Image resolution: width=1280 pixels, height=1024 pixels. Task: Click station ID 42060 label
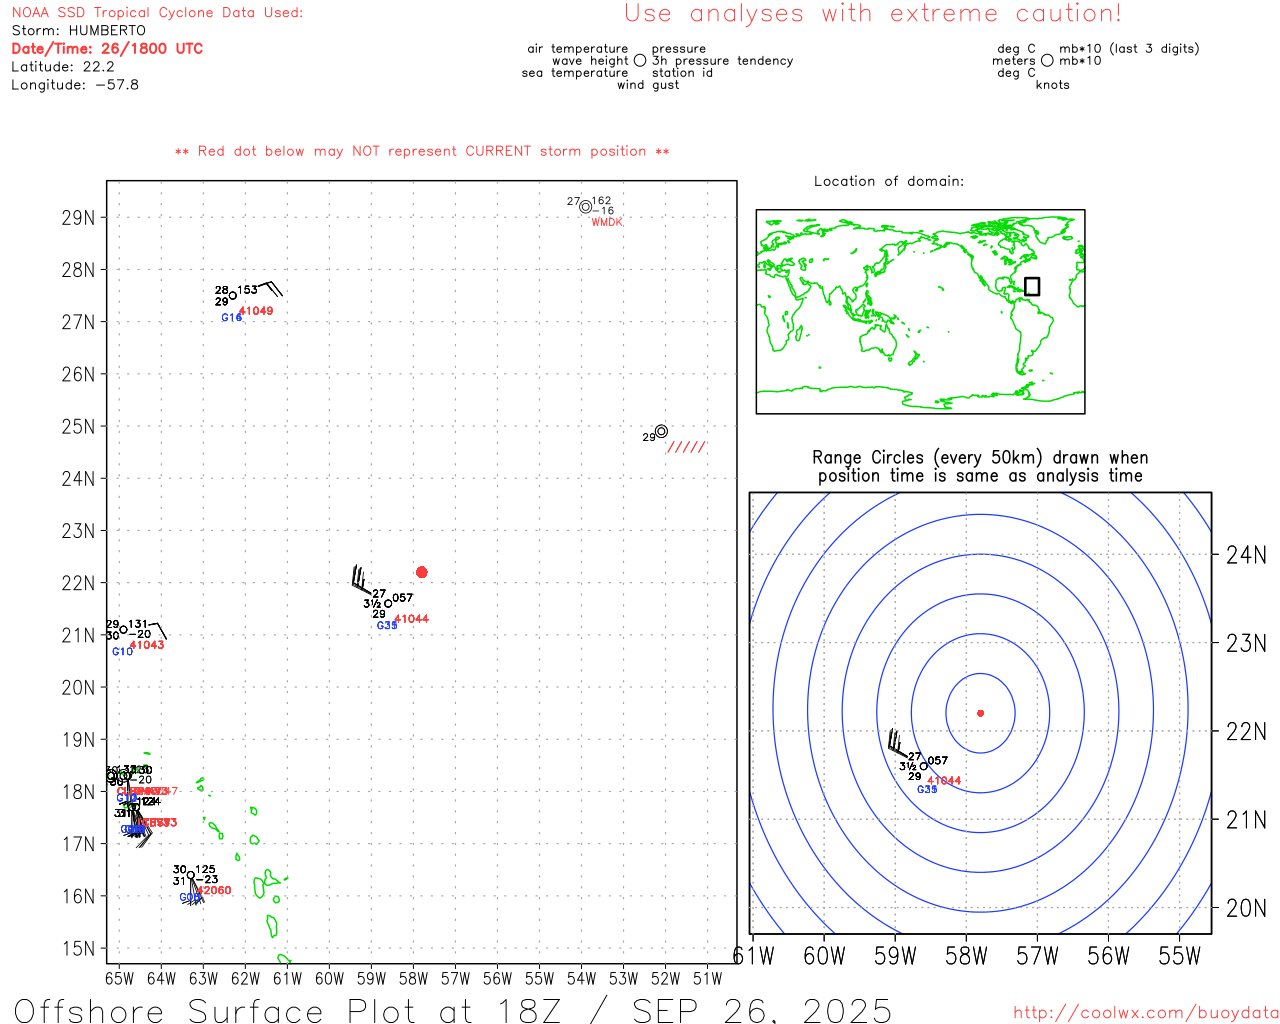click(214, 890)
